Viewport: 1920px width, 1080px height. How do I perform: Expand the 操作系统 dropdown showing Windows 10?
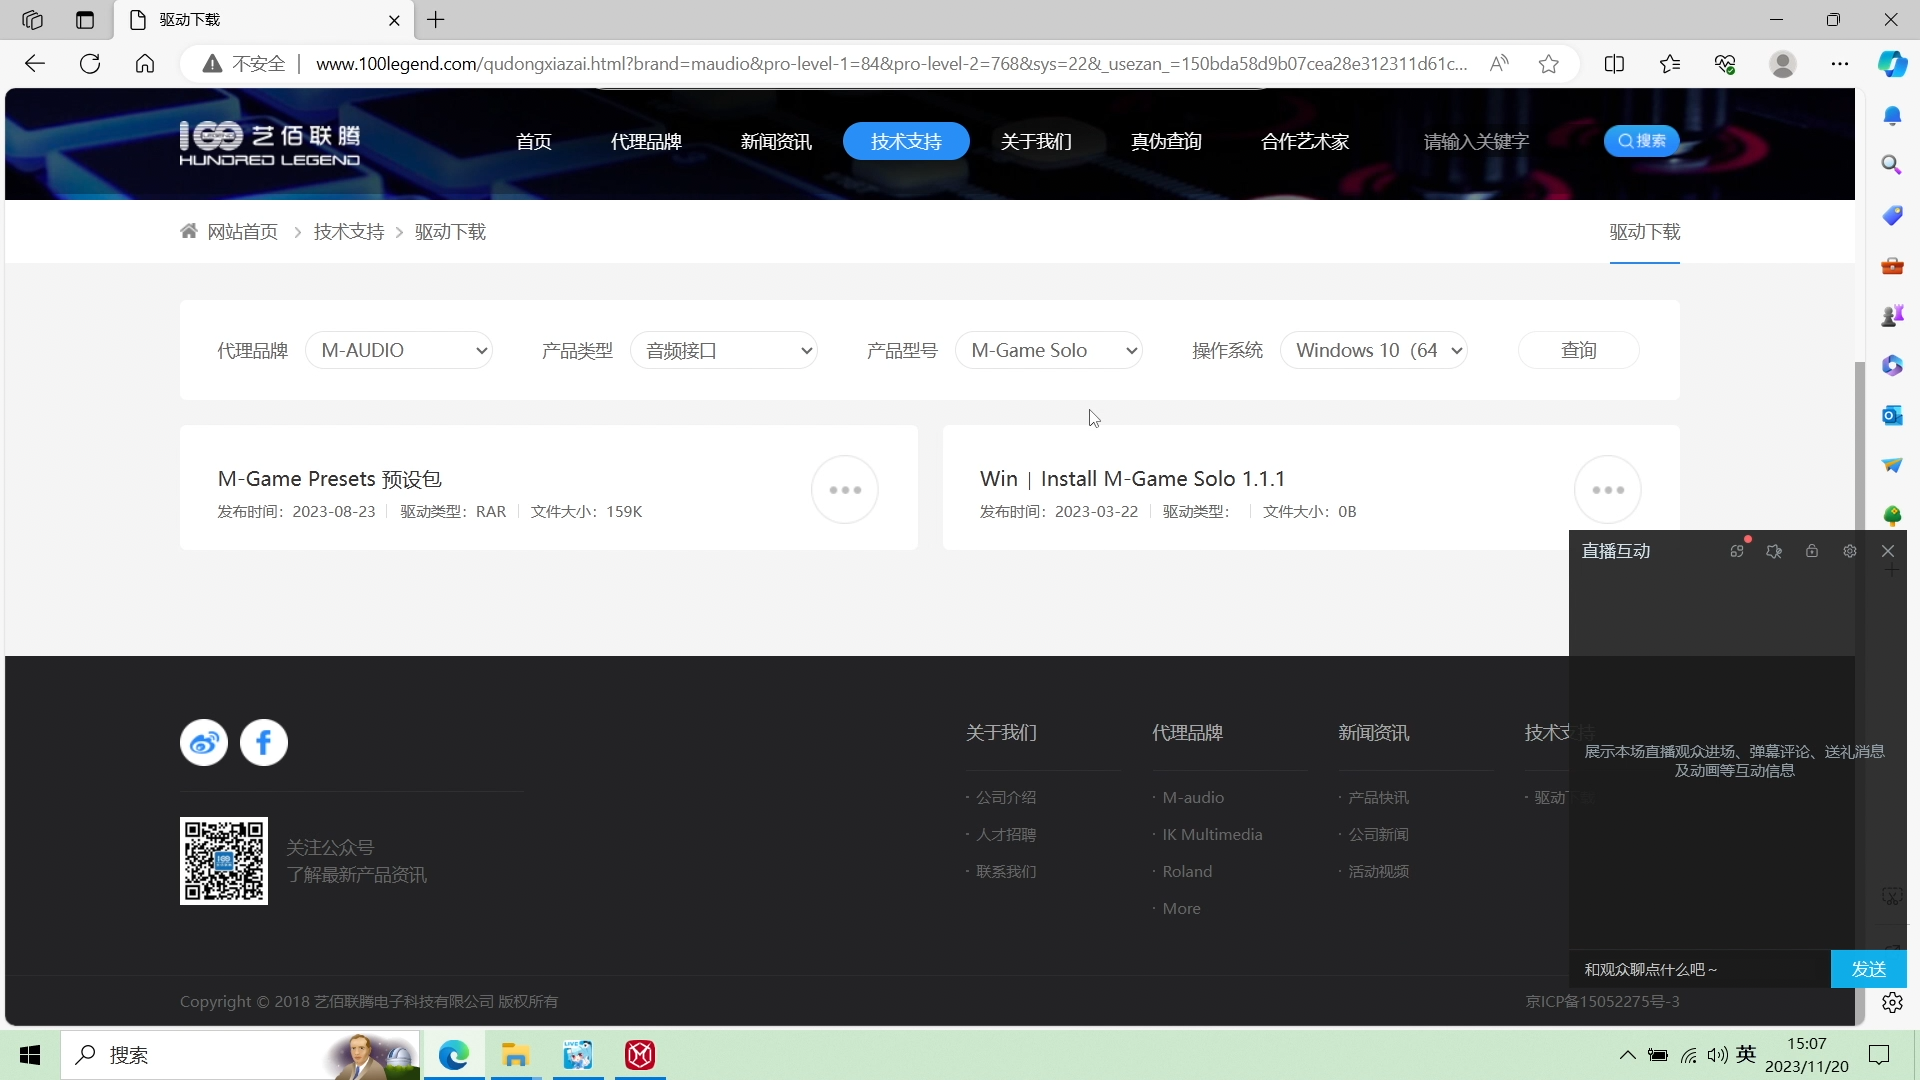click(x=1374, y=351)
